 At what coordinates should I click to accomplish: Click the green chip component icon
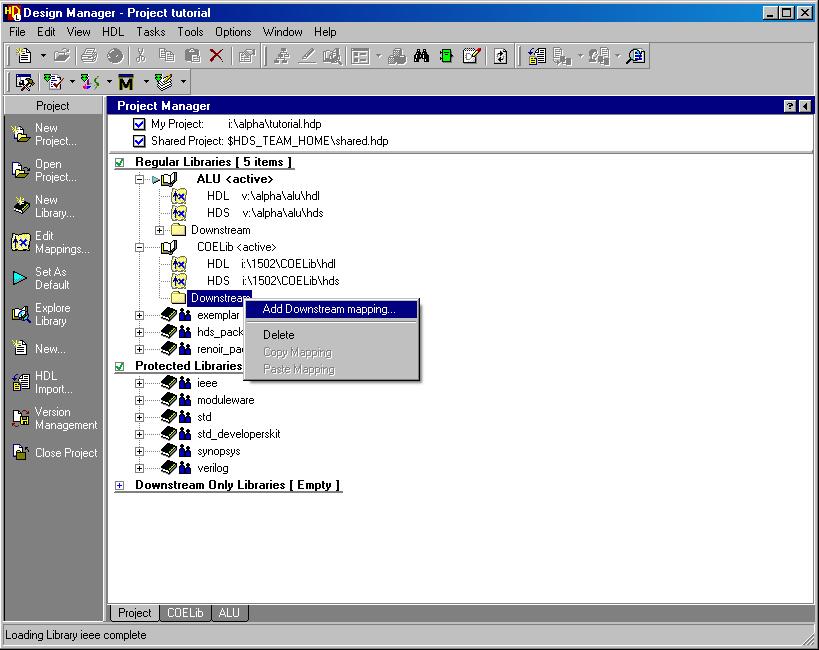[x=446, y=55]
